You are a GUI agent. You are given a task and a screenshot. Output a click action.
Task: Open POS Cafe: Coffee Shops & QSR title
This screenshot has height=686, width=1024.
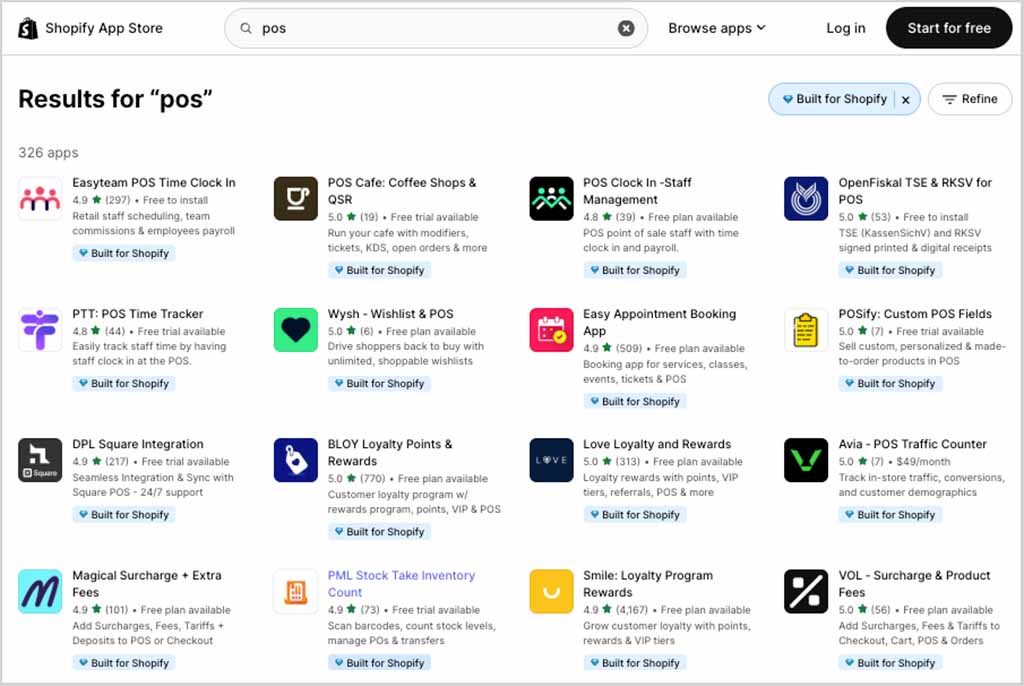pyautogui.click(x=402, y=191)
